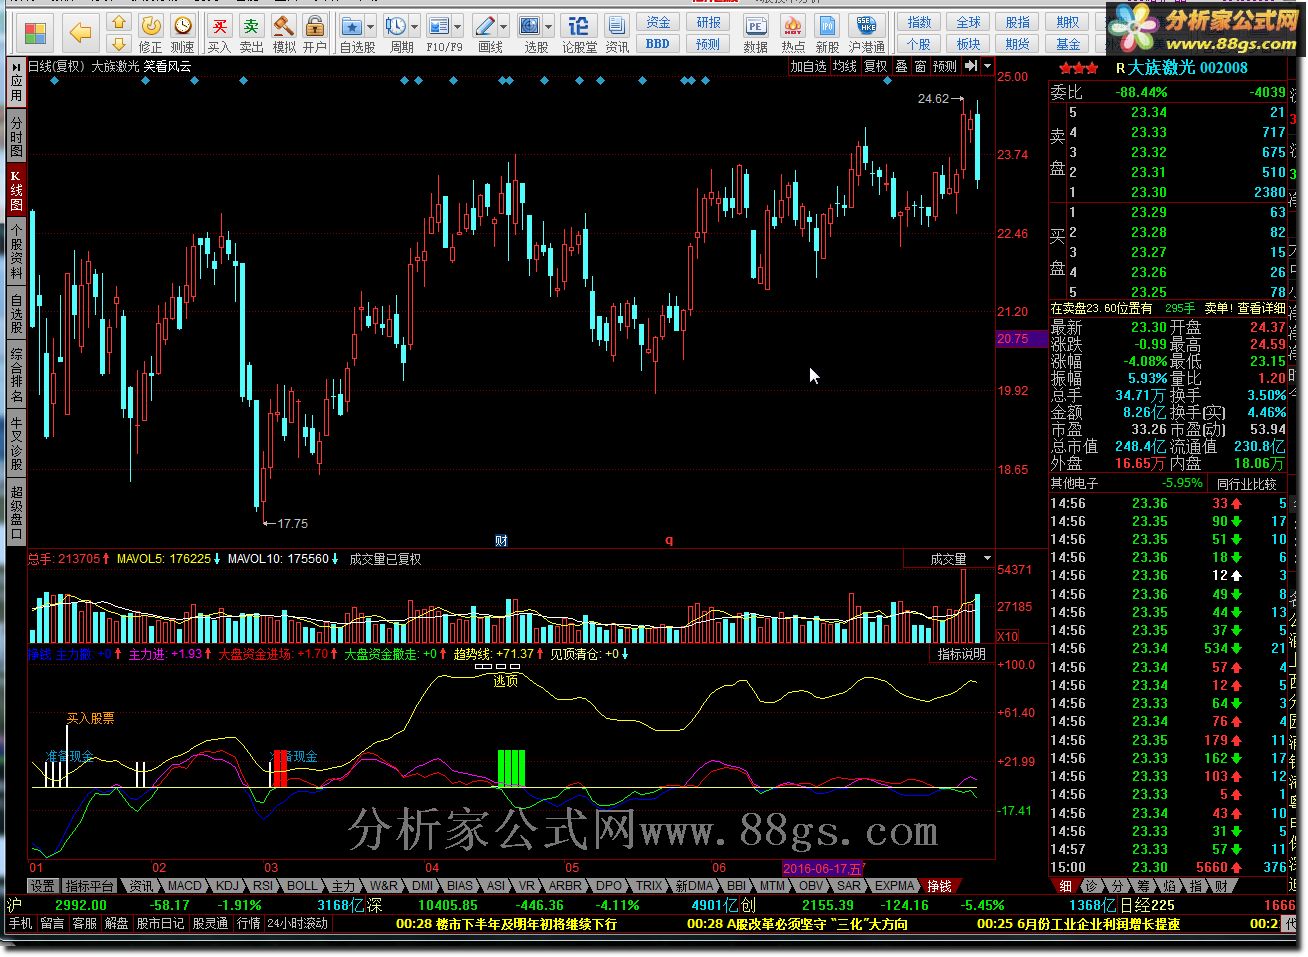The height and width of the screenshot is (957, 1308).
Task: Select the MACD indicator tab
Action: [x=184, y=886]
